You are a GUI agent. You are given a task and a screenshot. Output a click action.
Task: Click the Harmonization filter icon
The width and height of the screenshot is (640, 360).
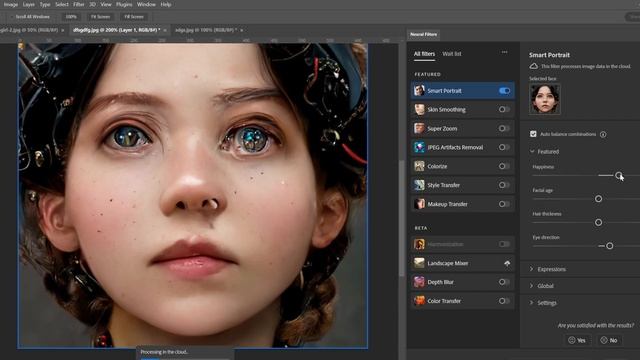(x=419, y=244)
